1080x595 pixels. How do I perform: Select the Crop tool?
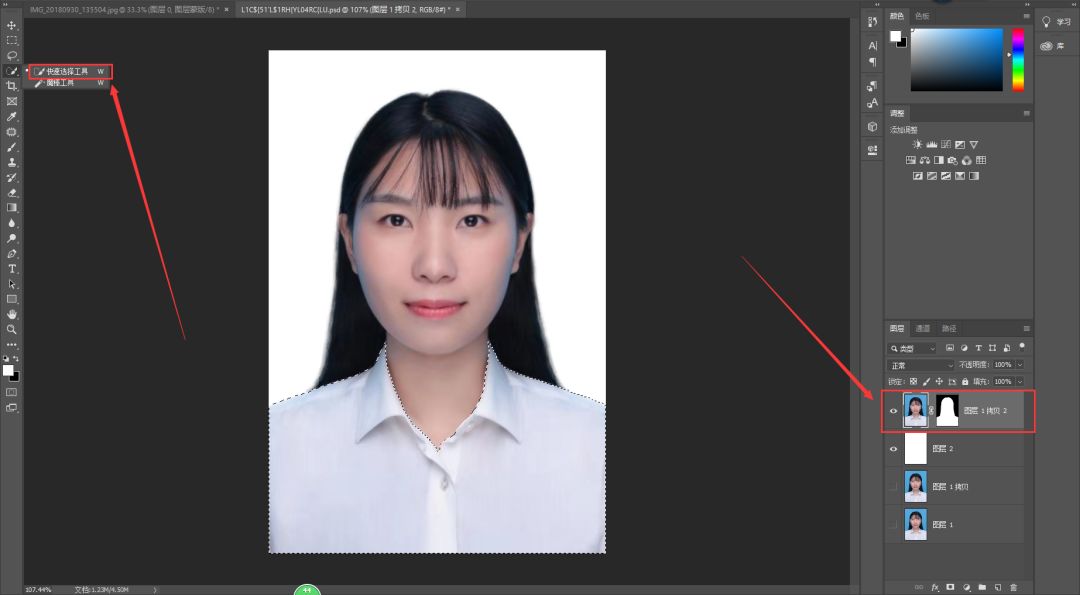tap(12, 86)
